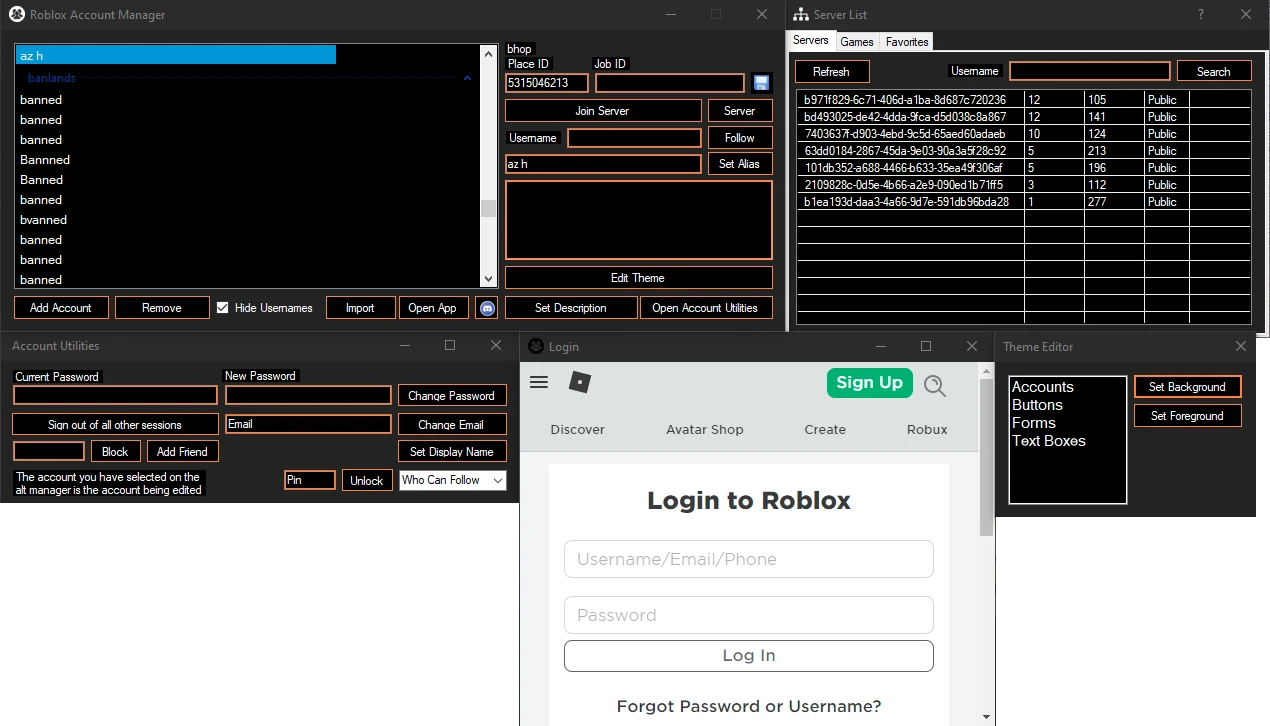This screenshot has height=726, width=1270.
Task: Click the Server List title bar icon
Action: [800, 14]
